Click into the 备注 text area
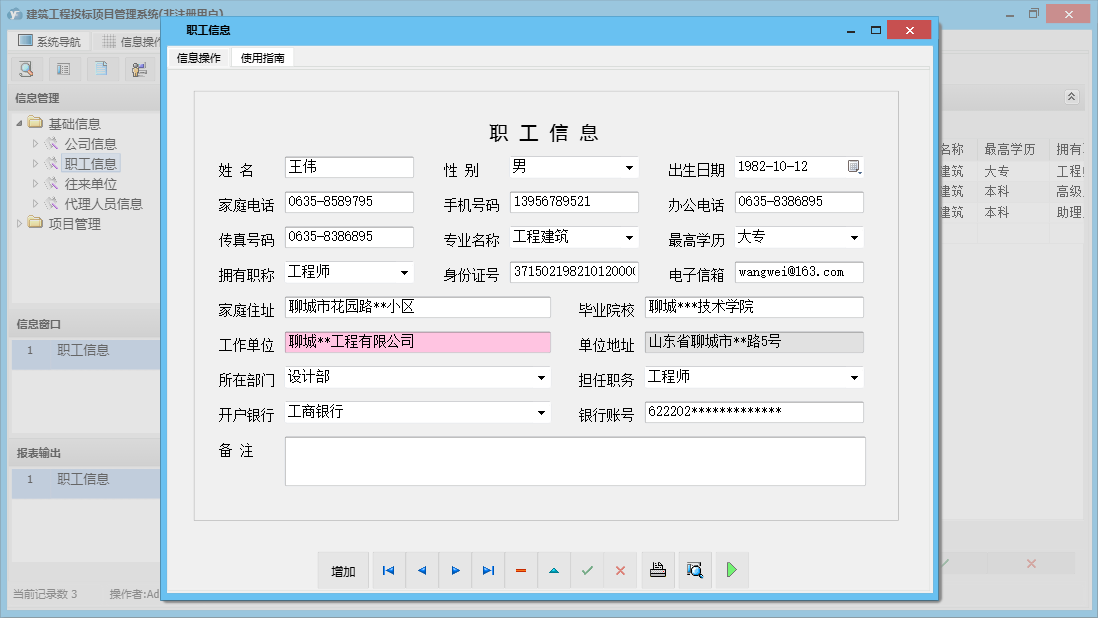1098x618 pixels. point(574,461)
